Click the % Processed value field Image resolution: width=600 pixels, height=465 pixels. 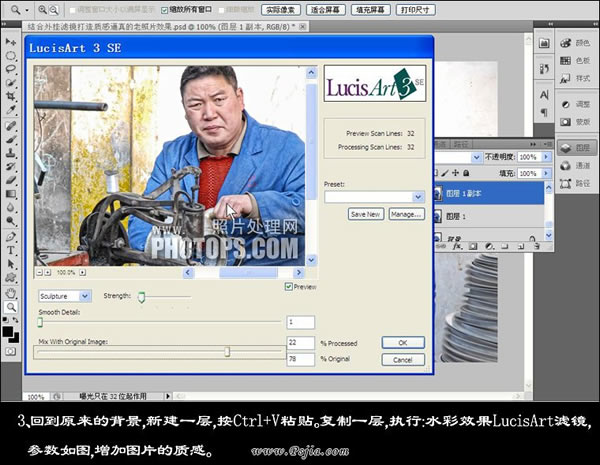(x=301, y=343)
